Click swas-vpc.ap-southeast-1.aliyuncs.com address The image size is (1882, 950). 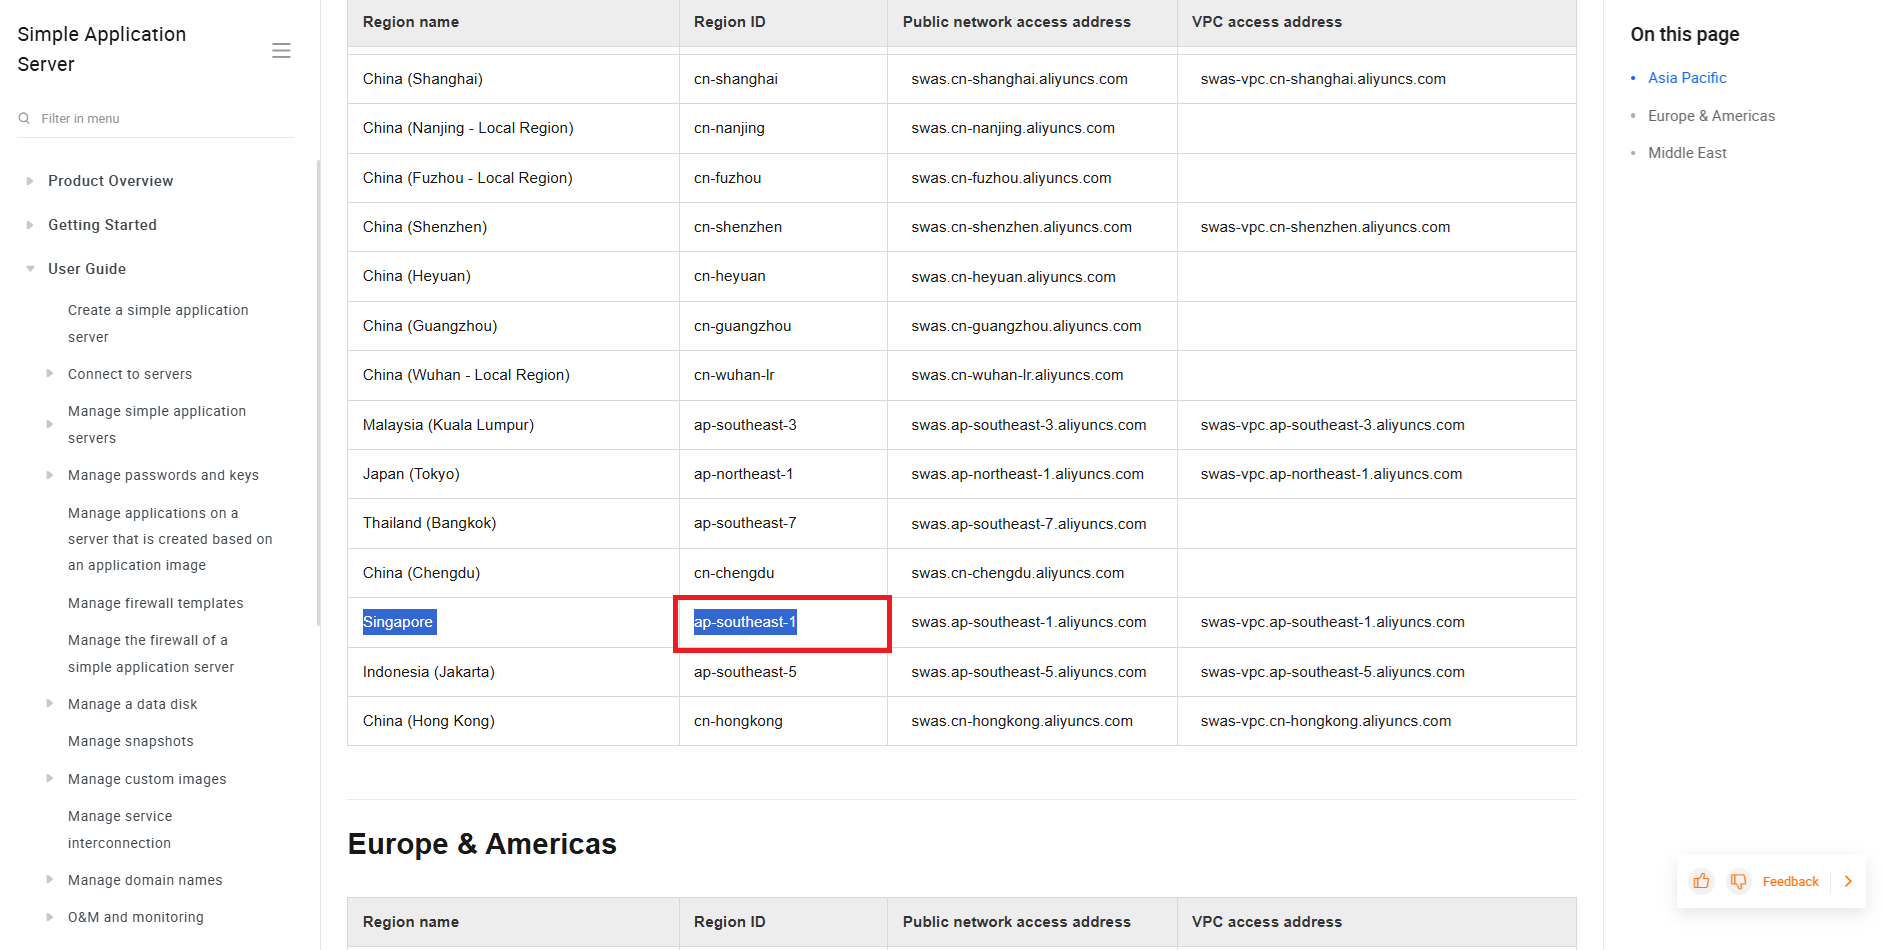coord(1332,622)
